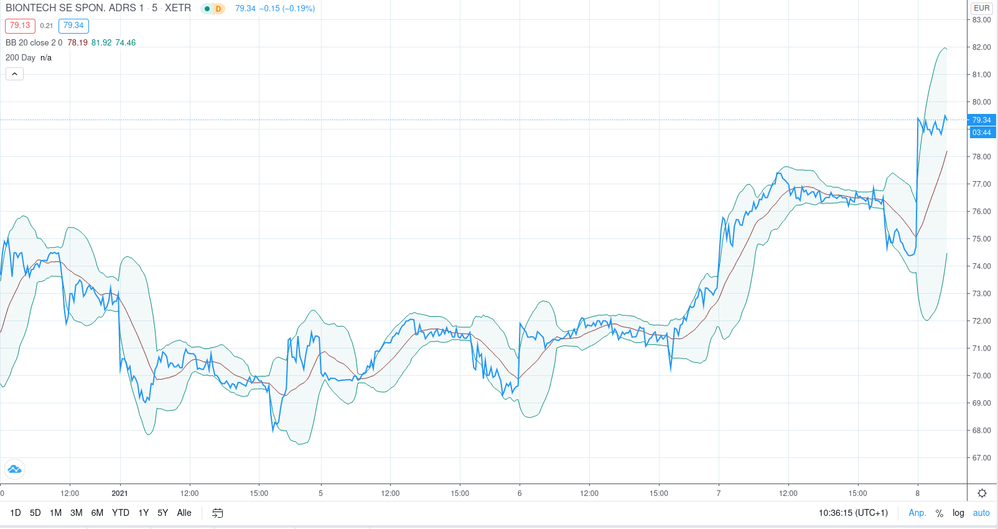The image size is (998, 529).
Task: Select the BB 20 close indicator label
Action: (x=34, y=43)
